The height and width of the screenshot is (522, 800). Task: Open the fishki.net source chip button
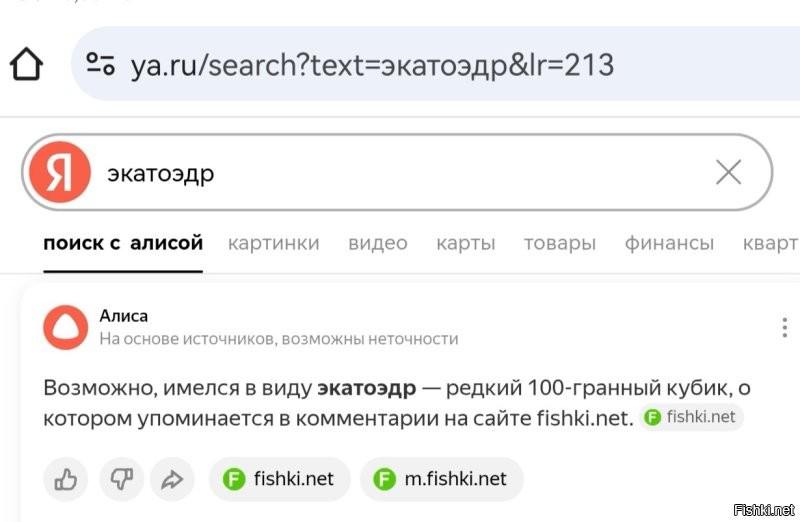279,479
